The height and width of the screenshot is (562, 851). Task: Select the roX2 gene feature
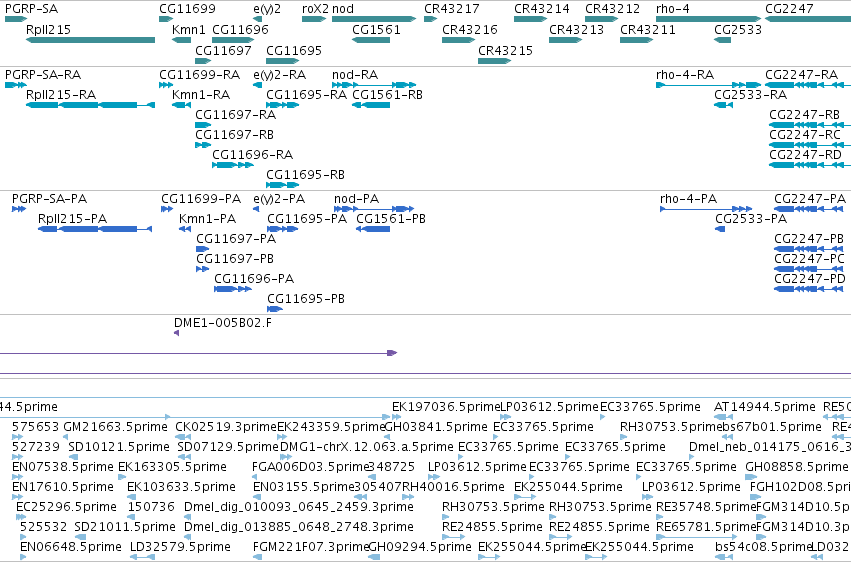(314, 19)
